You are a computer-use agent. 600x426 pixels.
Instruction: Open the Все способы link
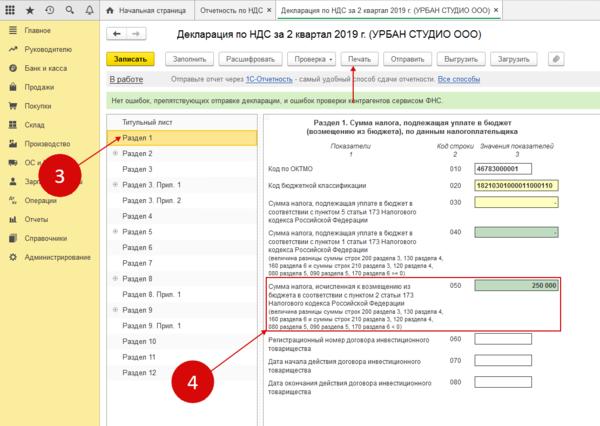coord(459,79)
